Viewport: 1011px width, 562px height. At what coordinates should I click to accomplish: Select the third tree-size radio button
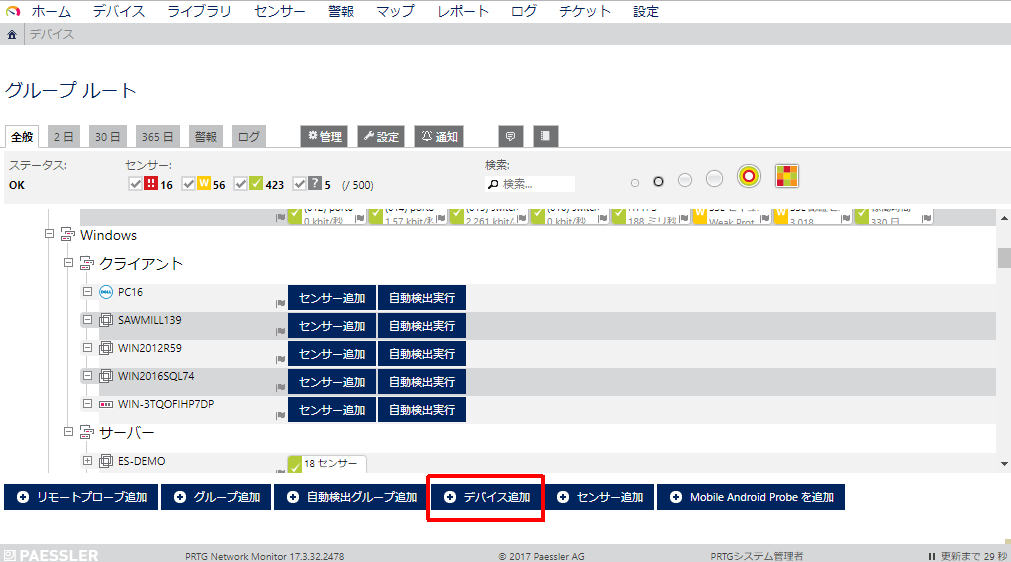pyautogui.click(x=685, y=180)
